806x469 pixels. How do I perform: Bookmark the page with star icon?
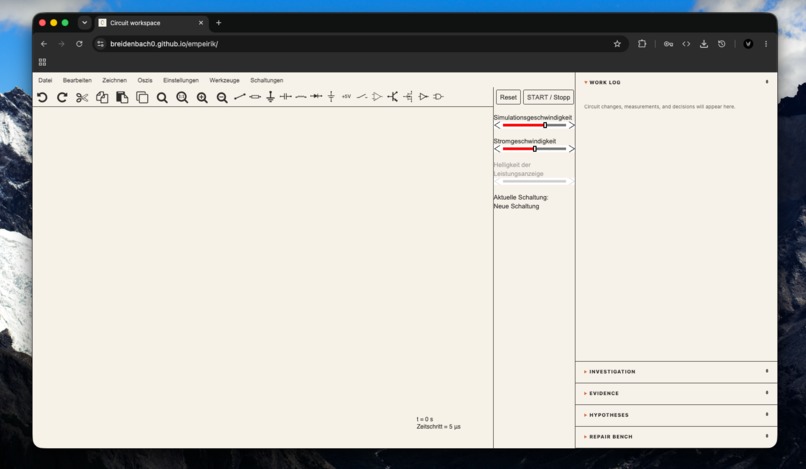617,44
